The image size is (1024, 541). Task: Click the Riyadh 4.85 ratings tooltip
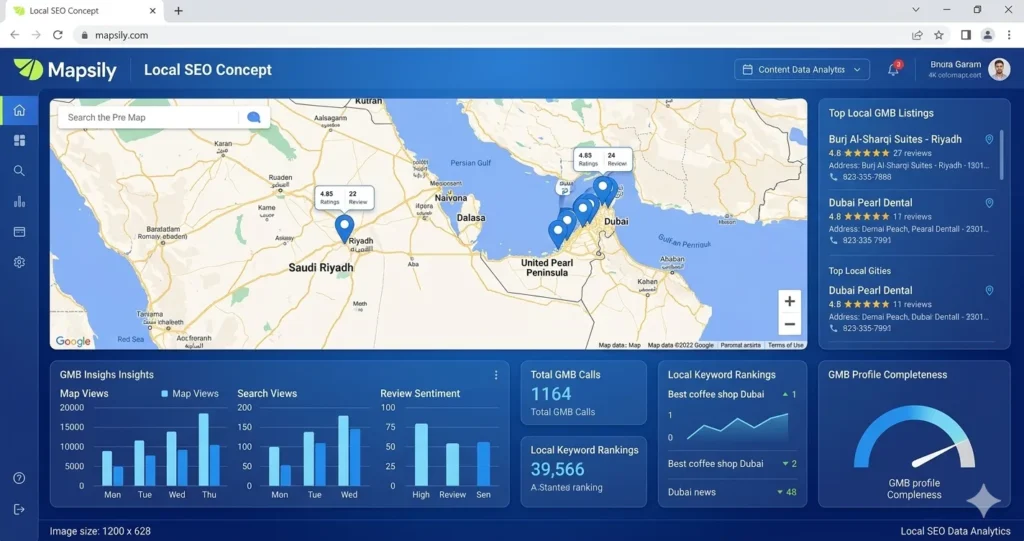pos(344,197)
